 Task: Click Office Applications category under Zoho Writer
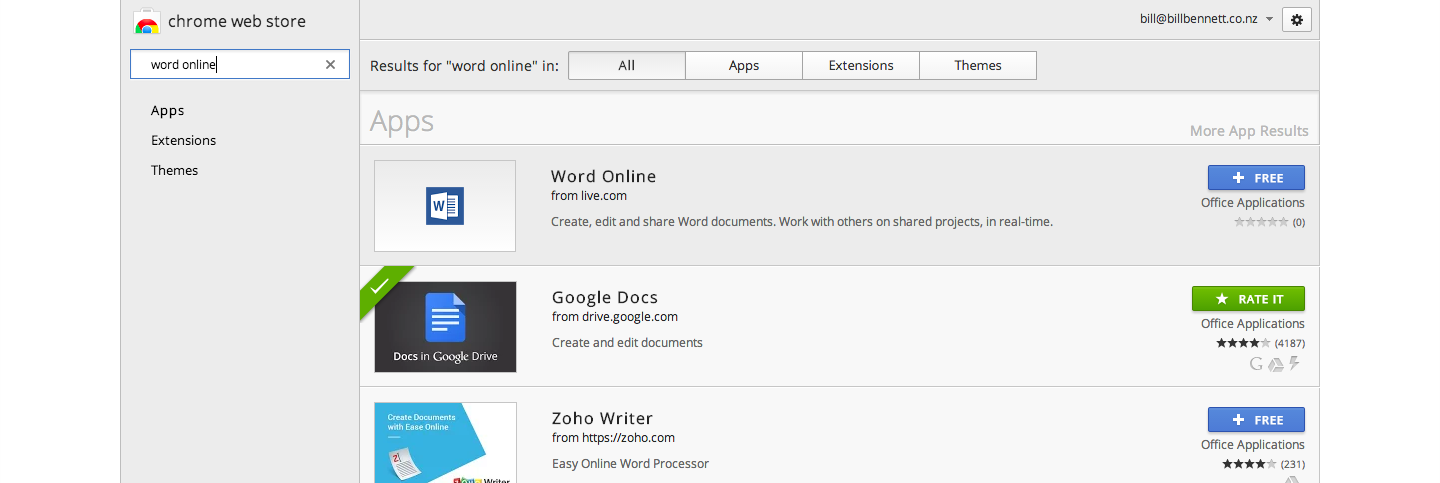pos(1253,445)
